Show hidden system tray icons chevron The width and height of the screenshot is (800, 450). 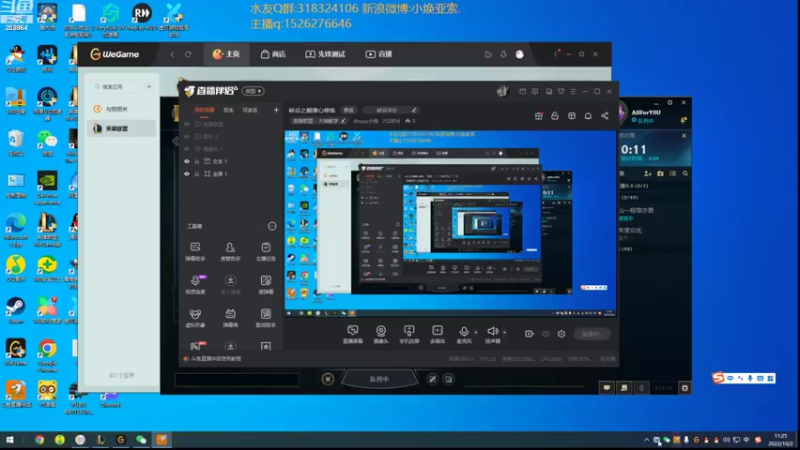[646, 440]
